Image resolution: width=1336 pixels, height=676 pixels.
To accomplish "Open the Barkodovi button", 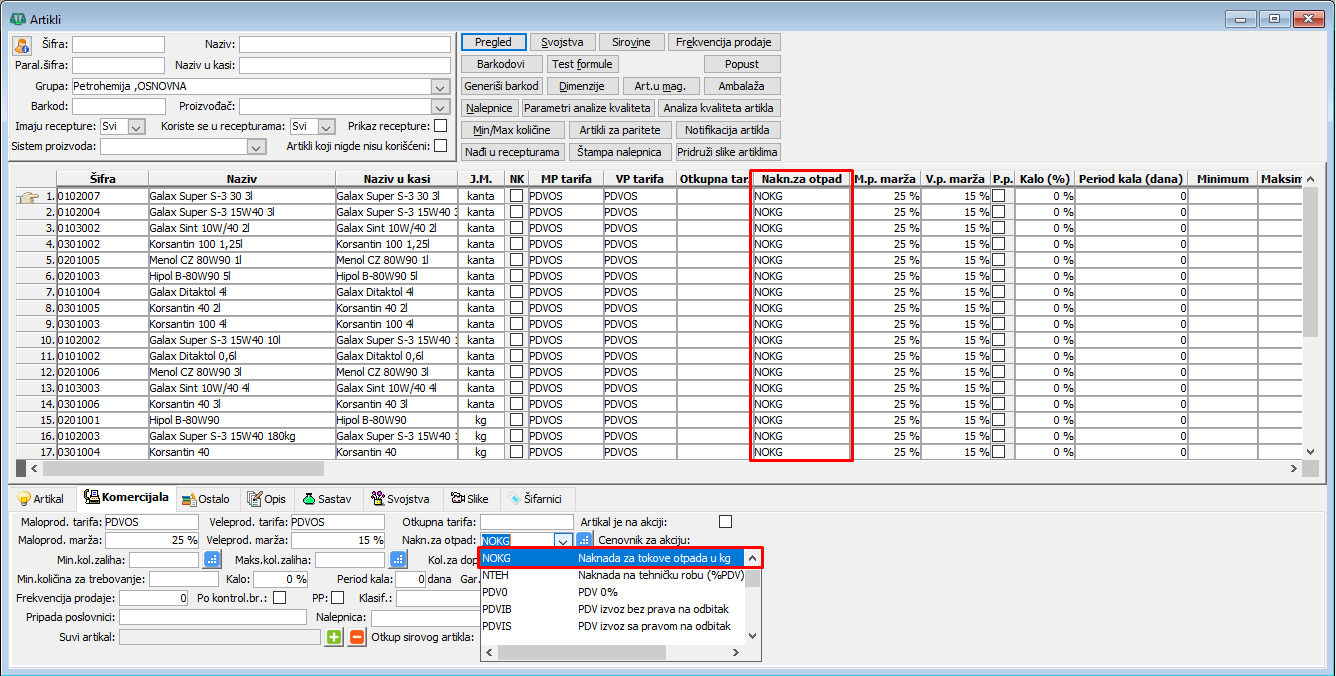I will tap(502, 64).
